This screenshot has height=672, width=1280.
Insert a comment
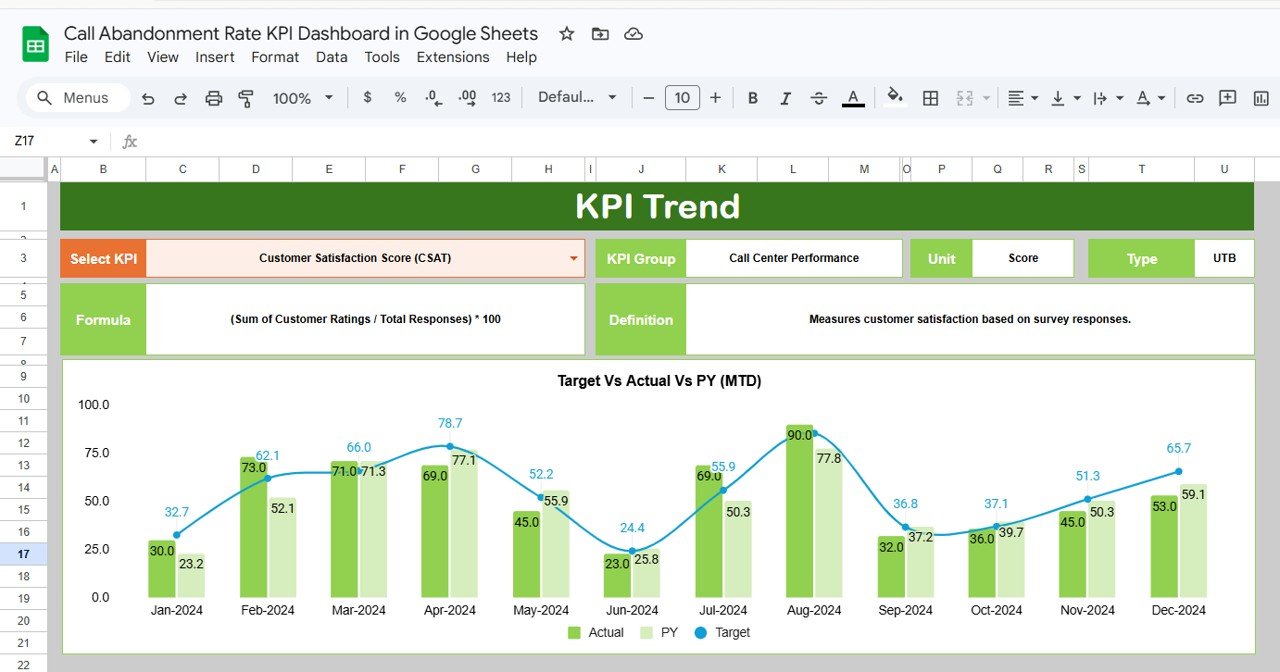point(1228,97)
